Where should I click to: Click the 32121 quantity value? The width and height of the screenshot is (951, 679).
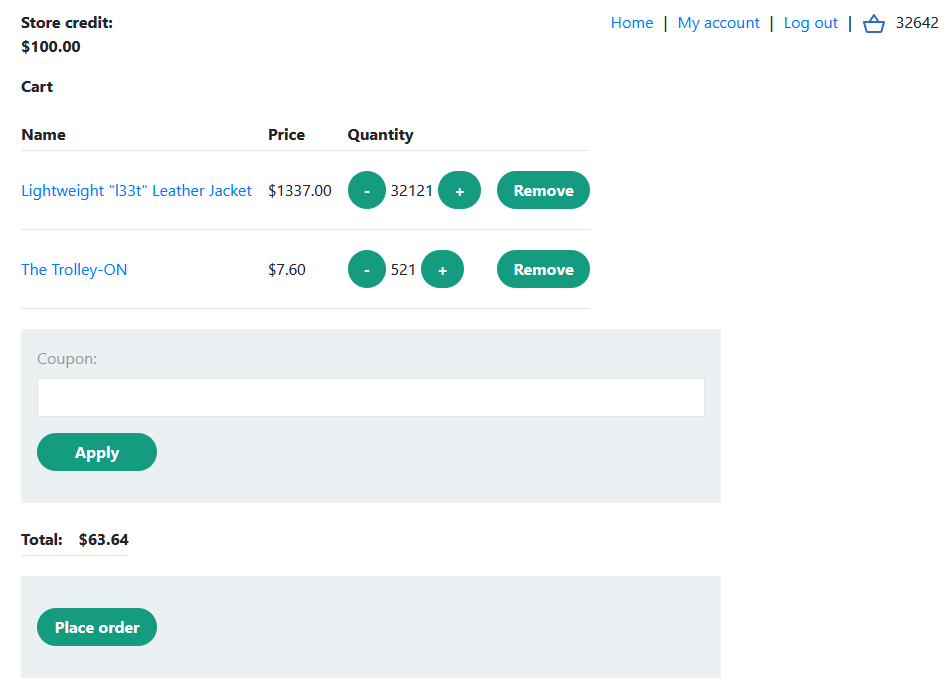coord(411,191)
